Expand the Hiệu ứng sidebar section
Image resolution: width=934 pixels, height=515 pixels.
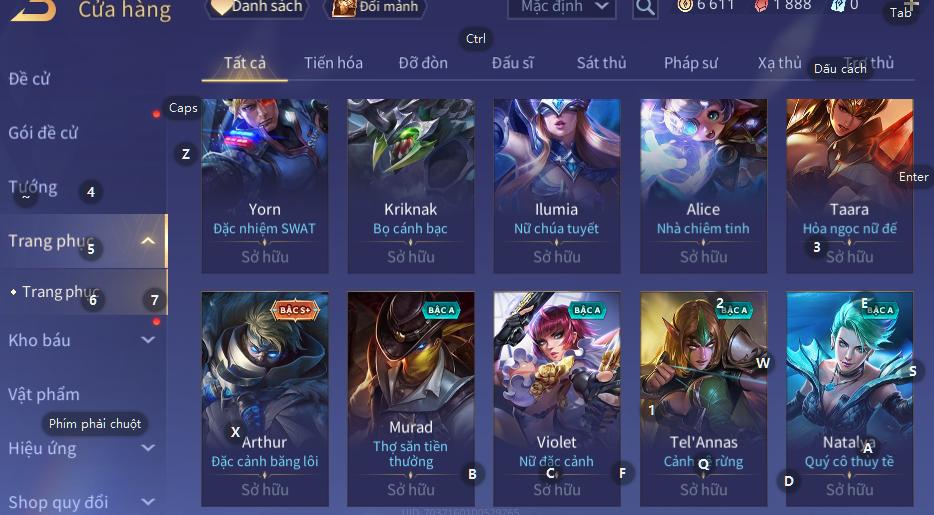click(x=148, y=448)
